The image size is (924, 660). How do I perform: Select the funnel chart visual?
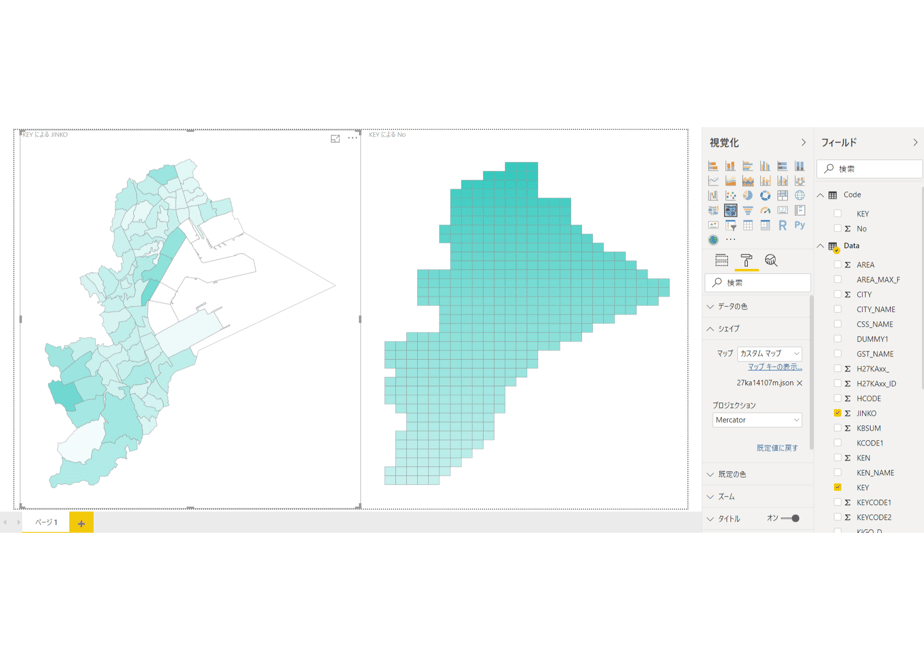(x=748, y=210)
